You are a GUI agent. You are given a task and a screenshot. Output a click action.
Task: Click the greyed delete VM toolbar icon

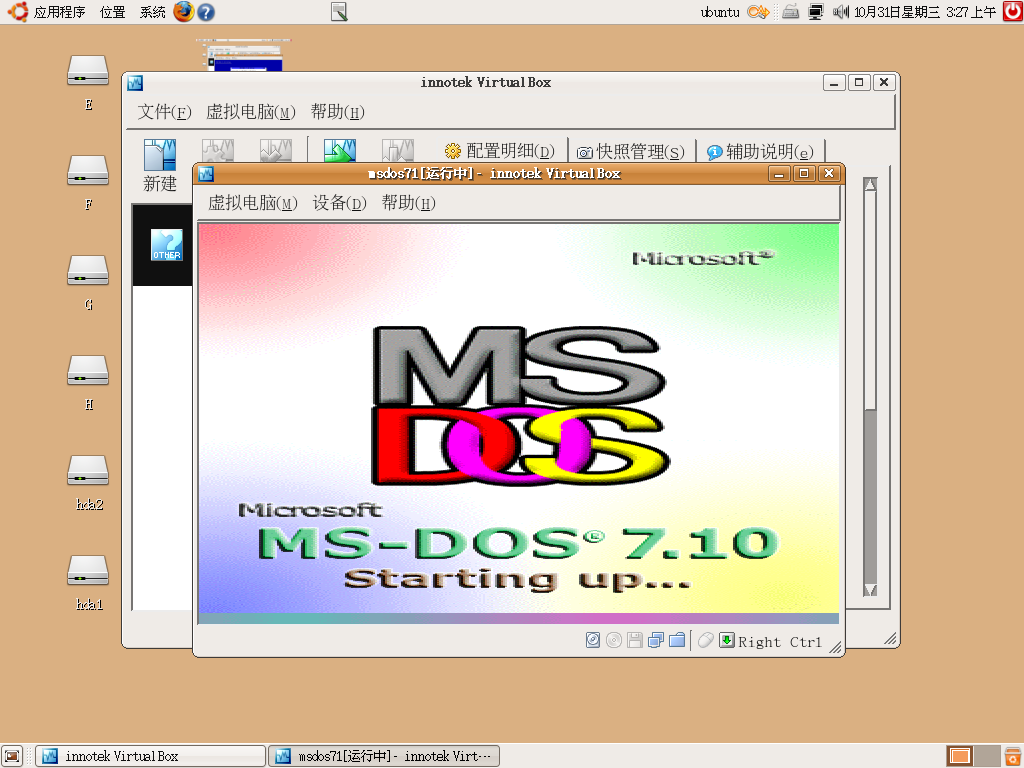(x=276, y=150)
